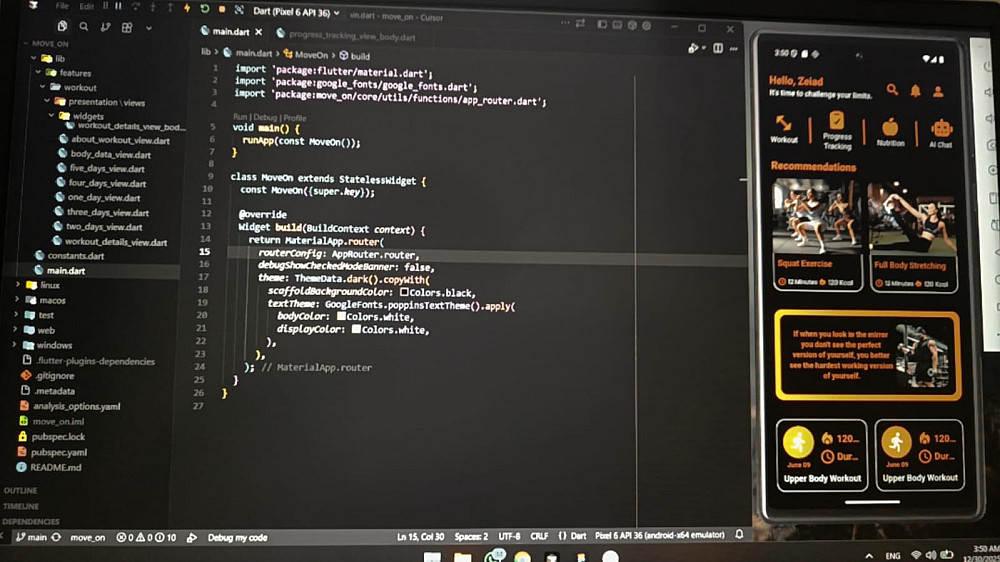Click the Colors.black color swatch
This screenshot has height=562, width=1000.
tap(404, 292)
